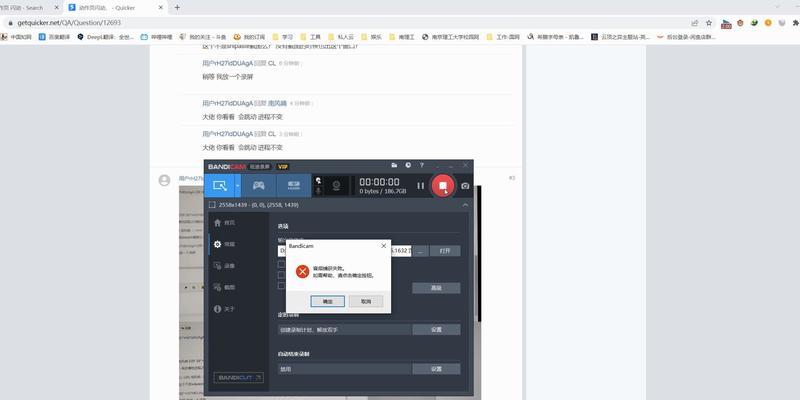Share this page using the address bar share icon

tap(694, 23)
